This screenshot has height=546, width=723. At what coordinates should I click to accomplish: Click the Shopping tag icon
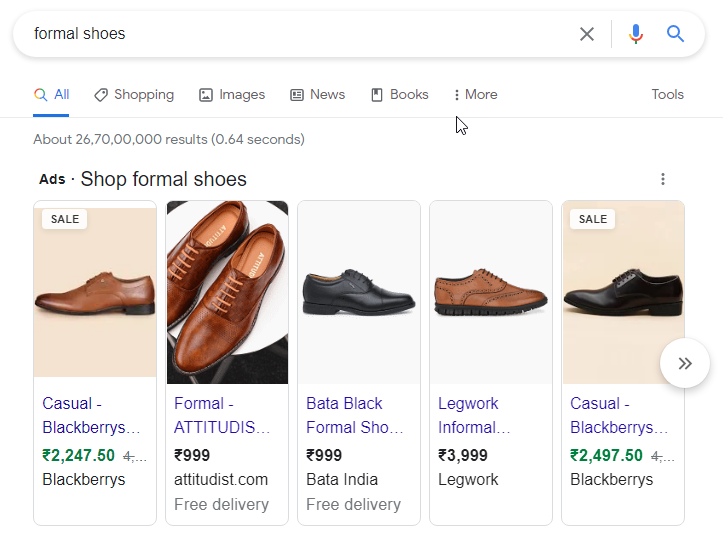(101, 95)
